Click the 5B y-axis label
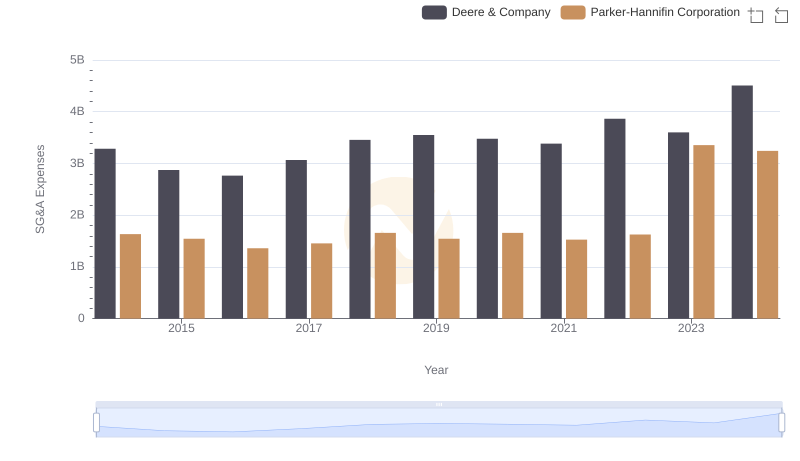The width and height of the screenshot is (800, 461). click(77, 60)
